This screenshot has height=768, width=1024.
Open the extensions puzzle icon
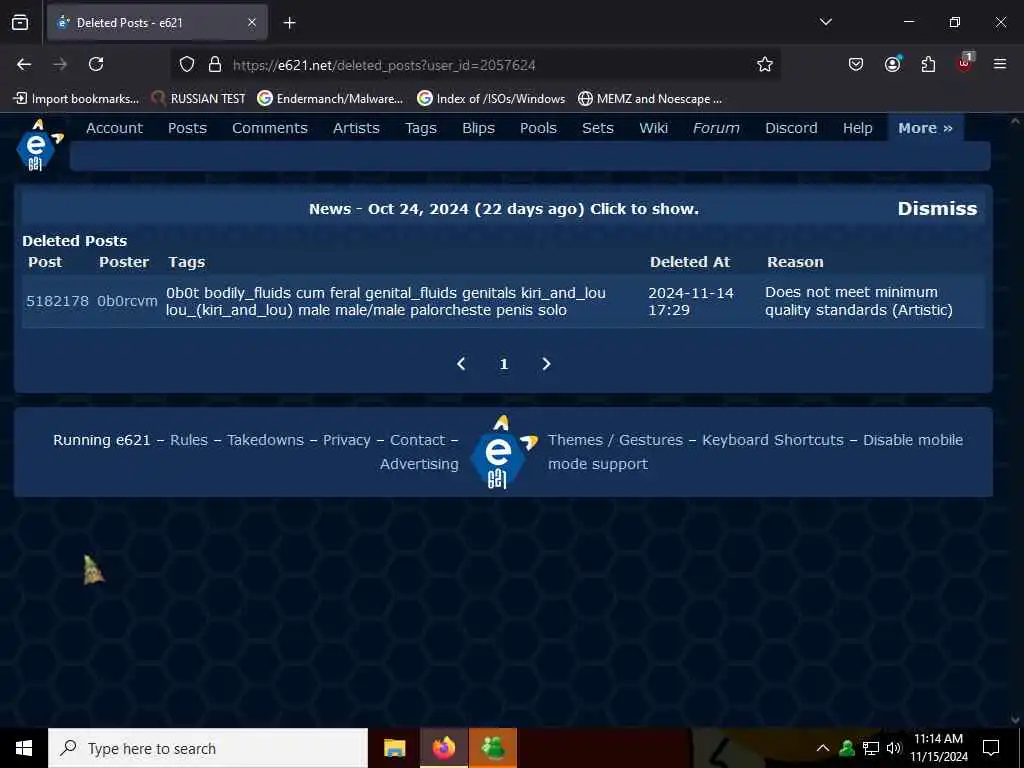[928, 64]
